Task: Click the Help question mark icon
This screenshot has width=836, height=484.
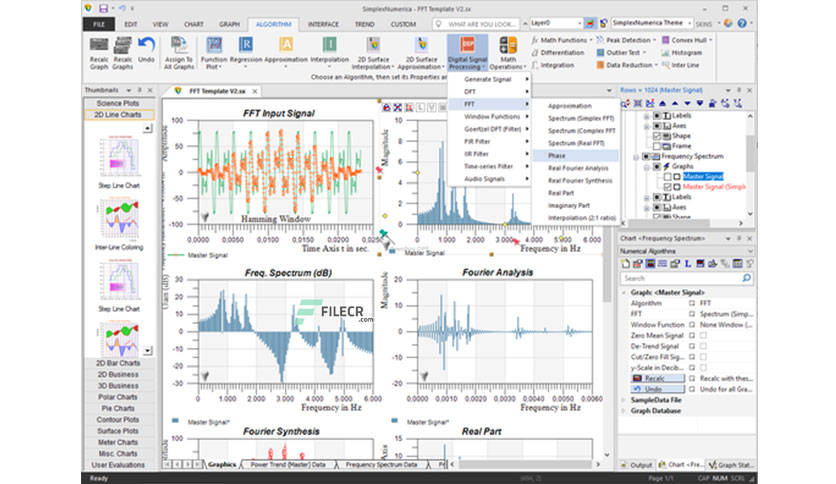Action: 742,23
